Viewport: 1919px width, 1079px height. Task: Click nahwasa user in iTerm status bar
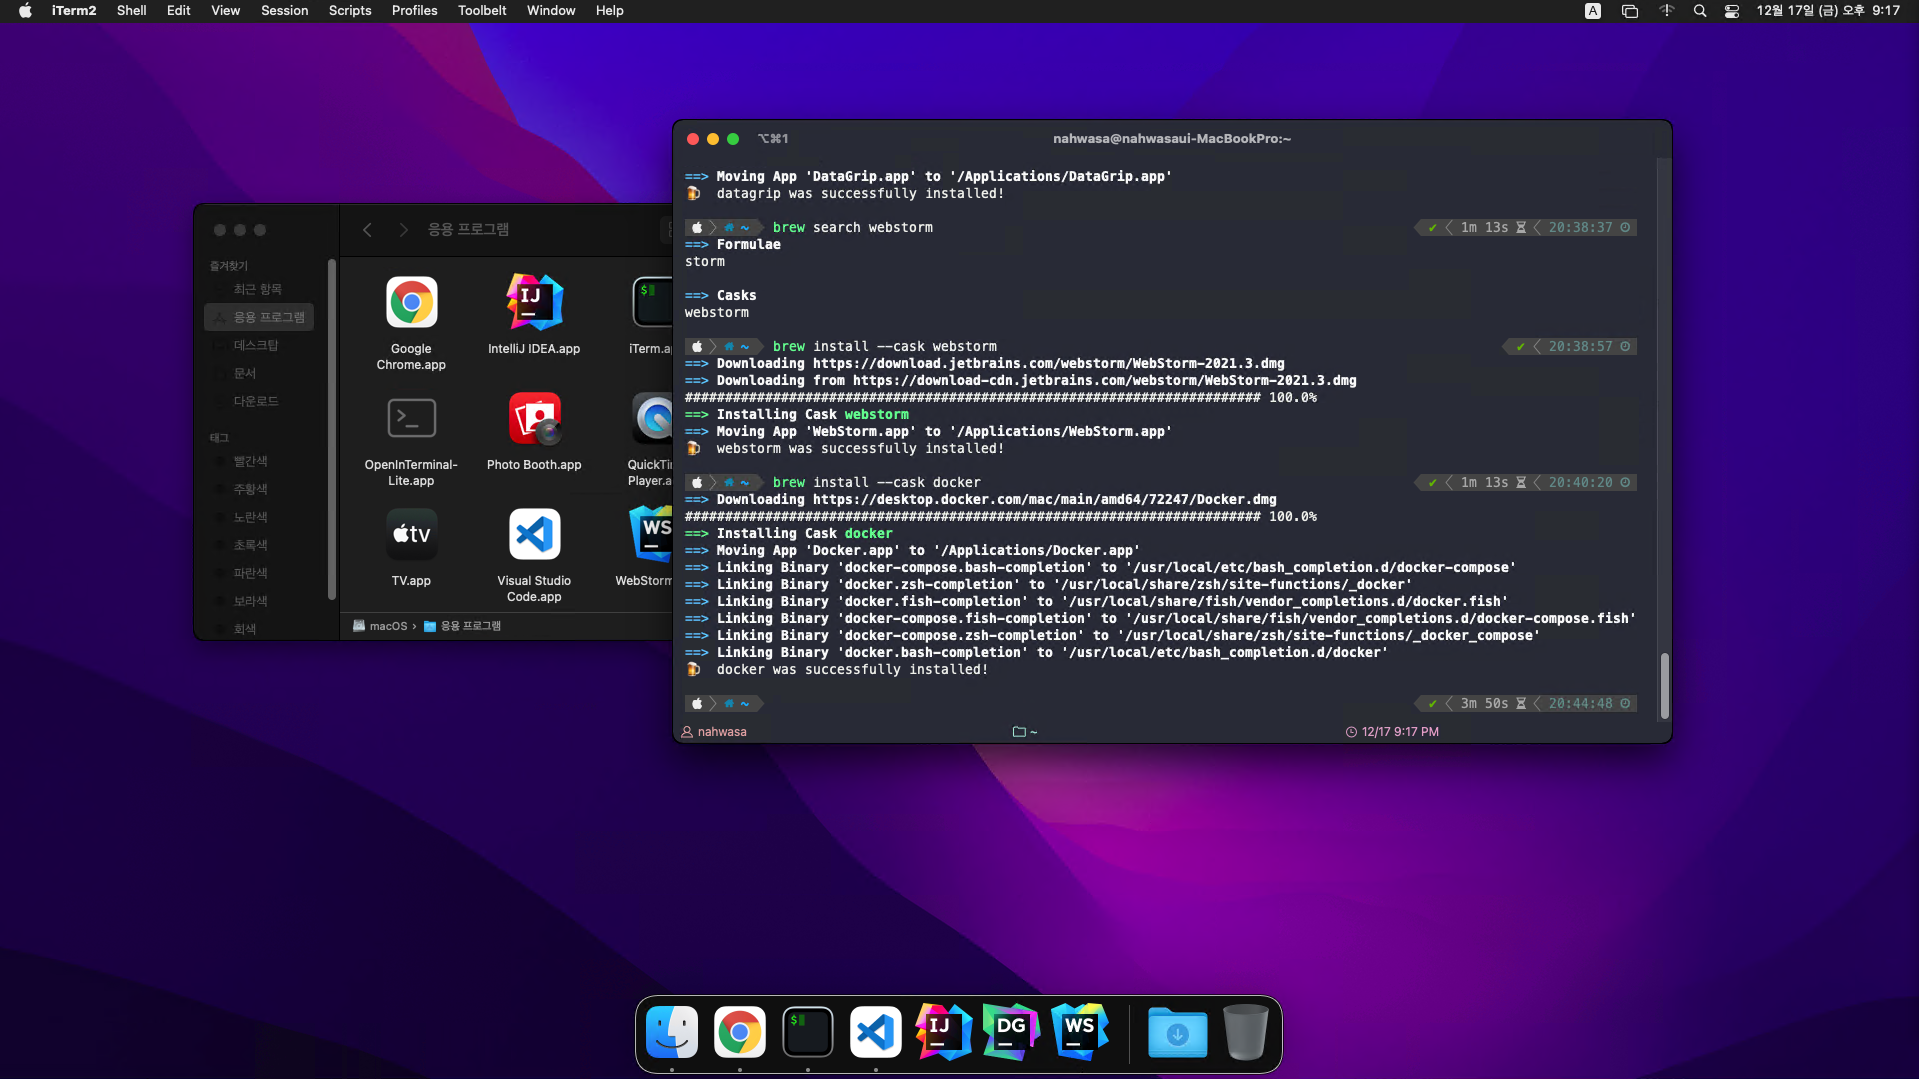click(714, 732)
